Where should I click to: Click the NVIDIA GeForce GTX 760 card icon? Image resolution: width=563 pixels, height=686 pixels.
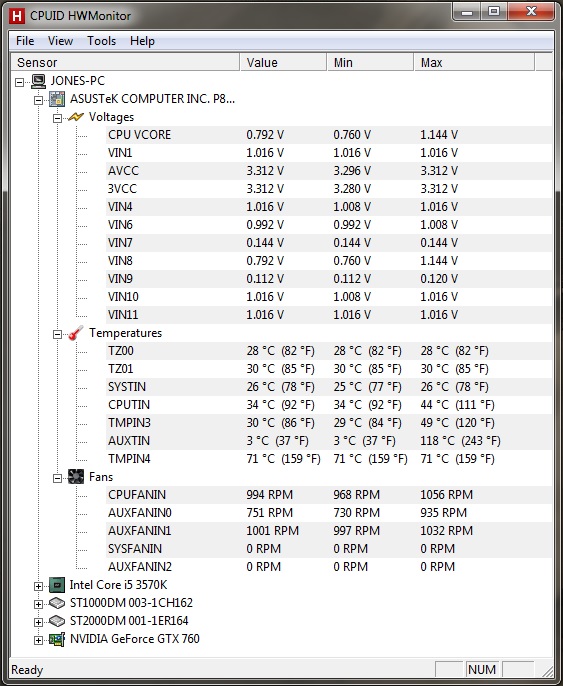[57, 639]
